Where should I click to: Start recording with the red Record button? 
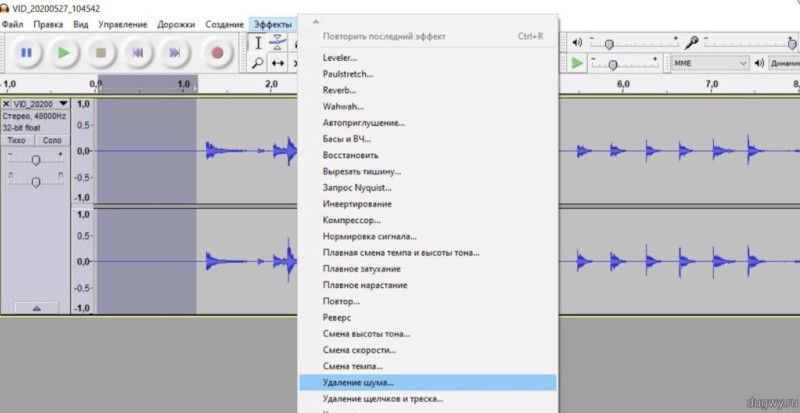coord(218,53)
